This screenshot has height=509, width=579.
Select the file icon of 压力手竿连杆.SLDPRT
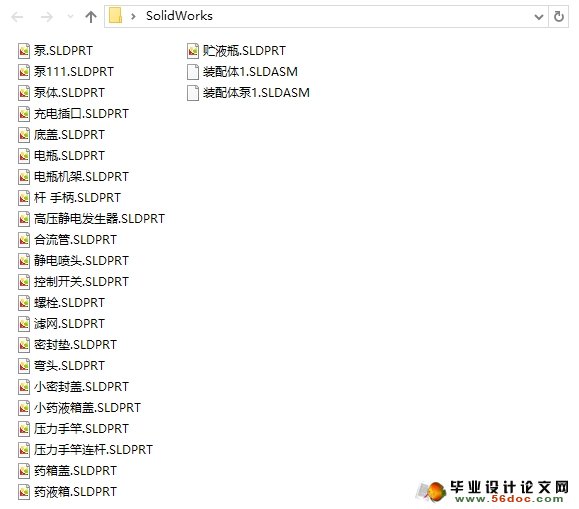[x=24, y=451]
